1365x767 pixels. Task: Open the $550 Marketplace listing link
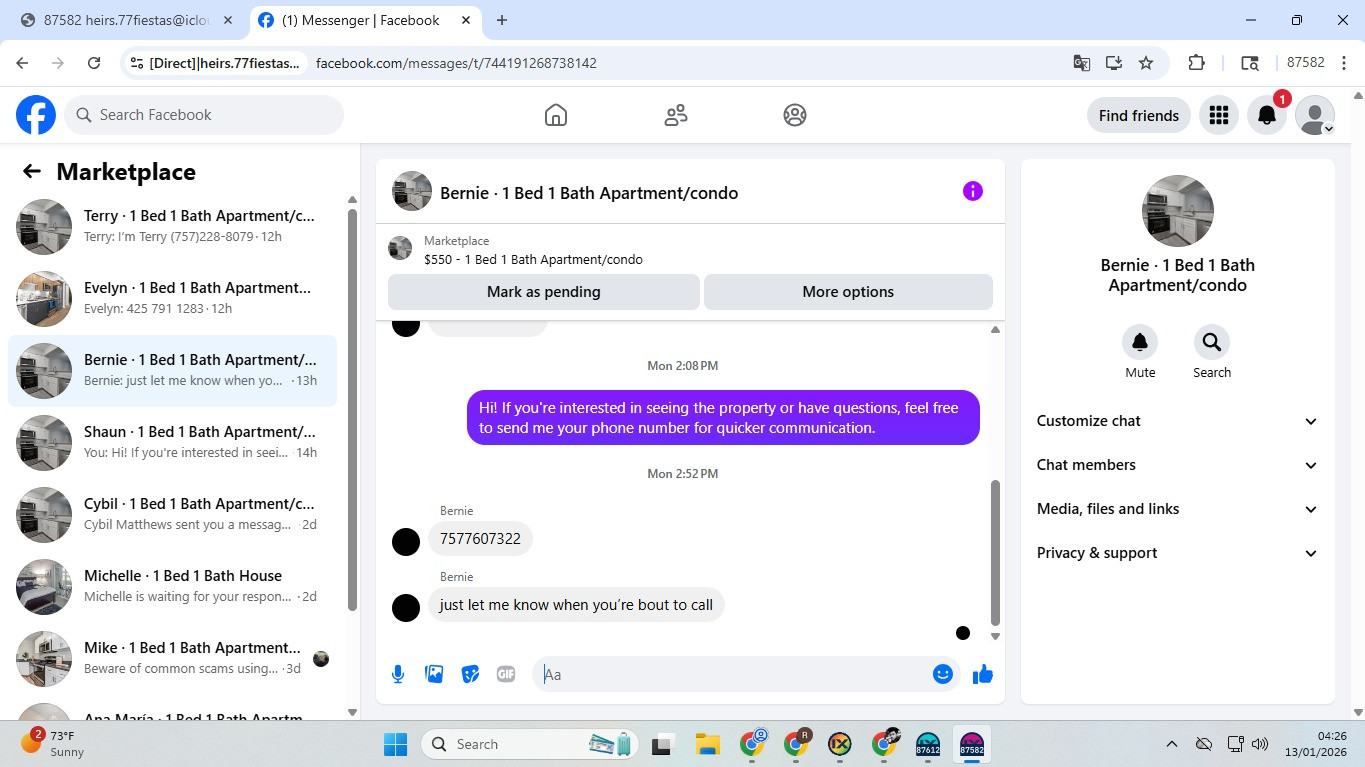click(533, 259)
